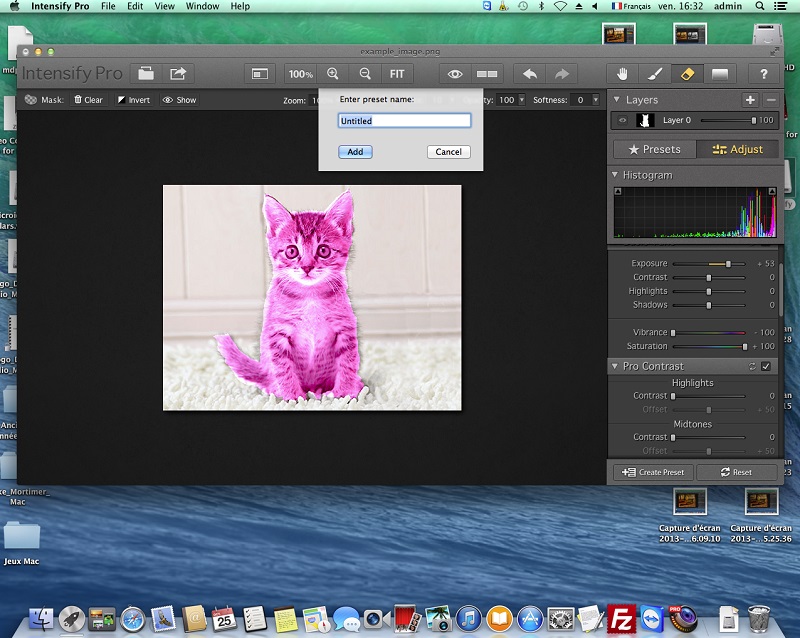This screenshot has height=638, width=800.
Task: Click the Export share icon
Action: click(178, 73)
